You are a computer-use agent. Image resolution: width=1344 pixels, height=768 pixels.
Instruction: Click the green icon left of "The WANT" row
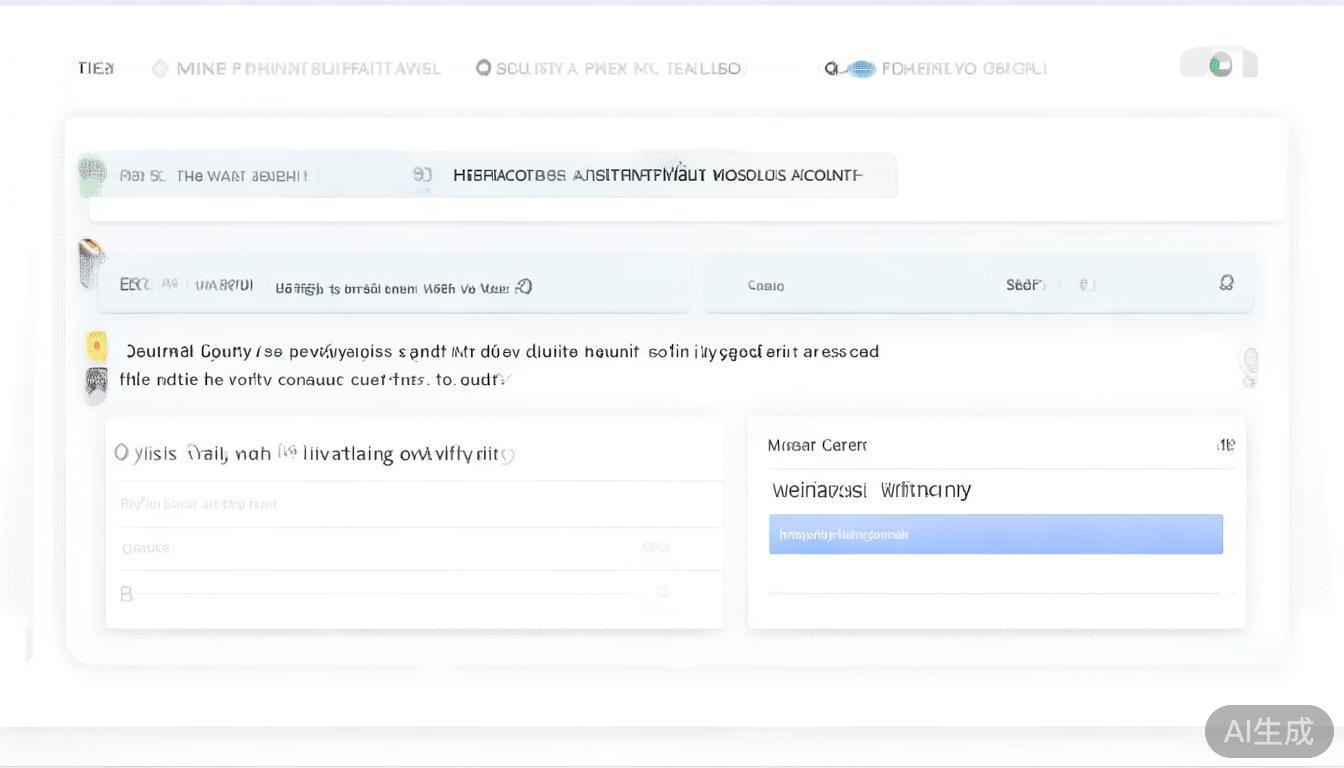[92, 175]
